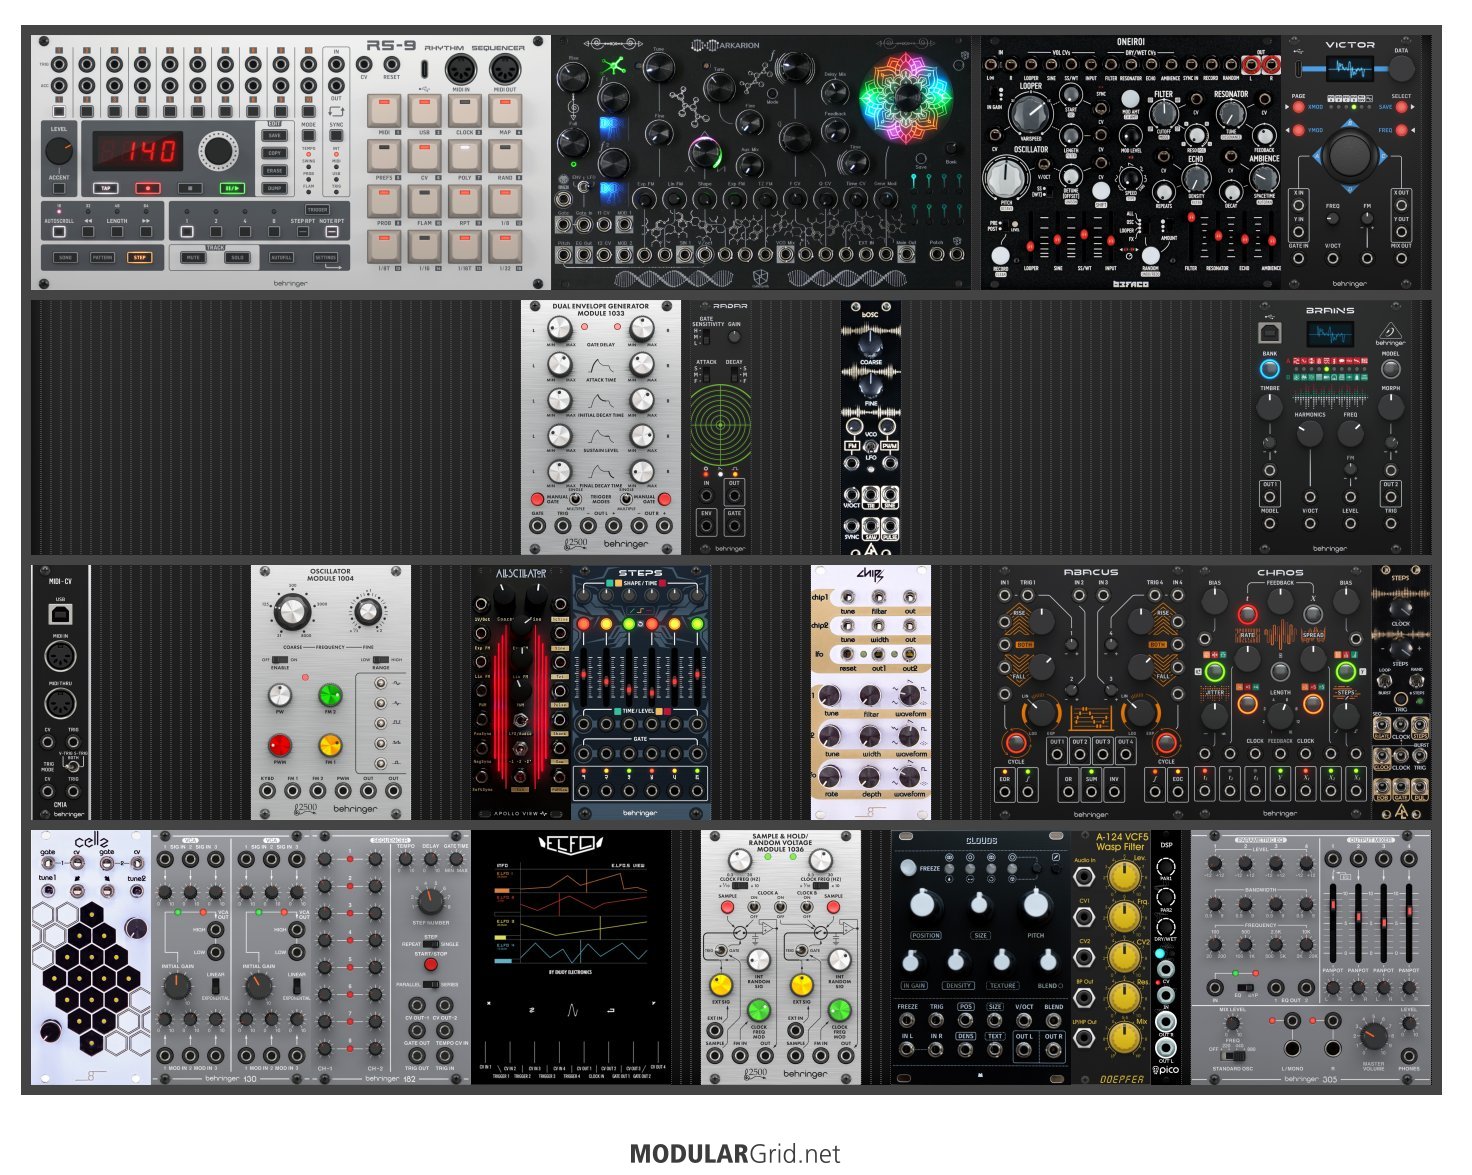Click the rainbow mandala knob on Arkarion
Image resolution: width=1472 pixels, height=1175 pixels.
coord(906,96)
